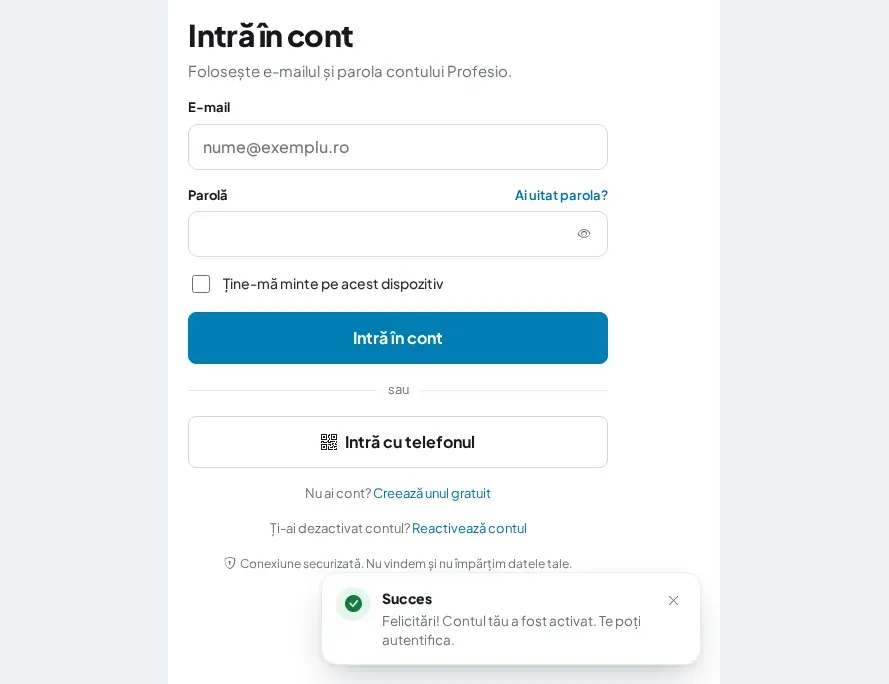Click the Succes toast title
Screen dimensions: 889x684
pos(407,599)
